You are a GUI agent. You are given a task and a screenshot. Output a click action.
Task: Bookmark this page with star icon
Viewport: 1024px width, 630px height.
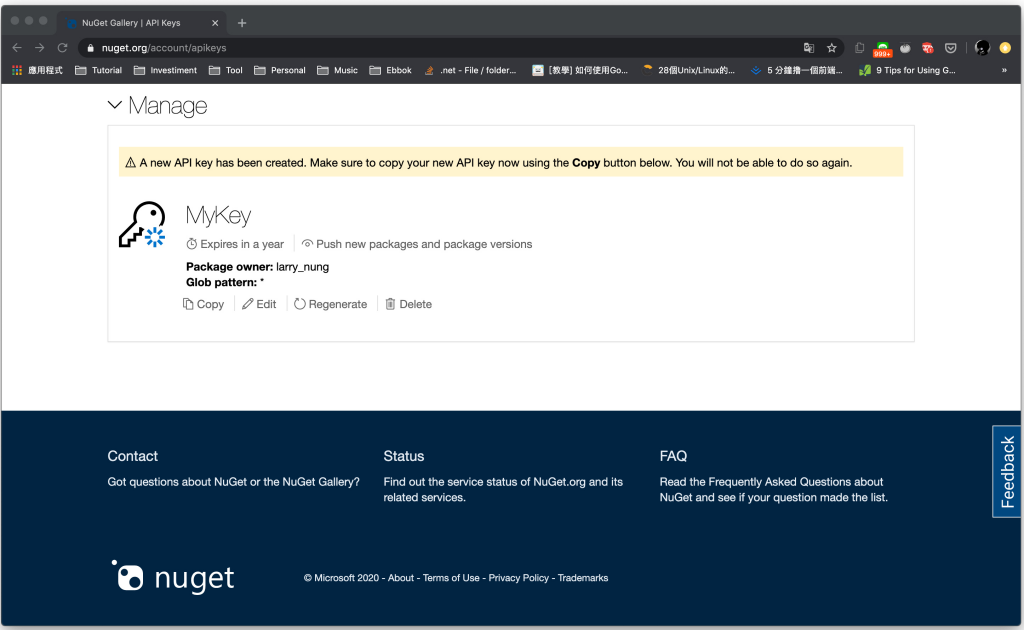[831, 48]
